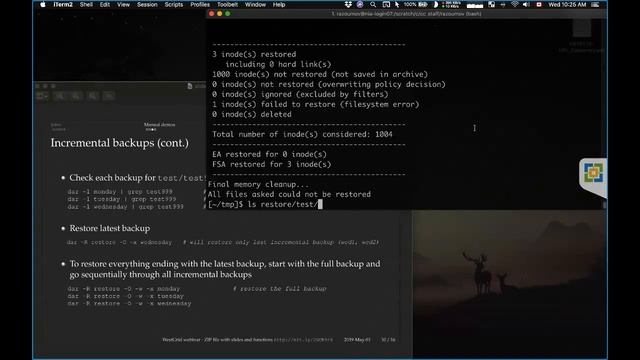Open the bit.ly link in slide footer
Image resolution: width=640 pixels, height=360 pixels.
click(x=303, y=340)
